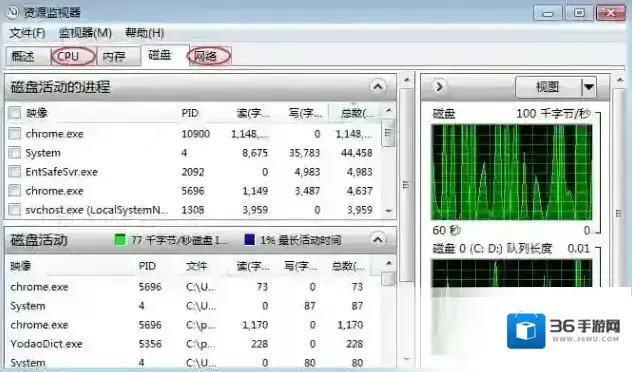Click the 100 千字节/秒 graph scale label
The height and width of the screenshot is (372, 632).
553,114
